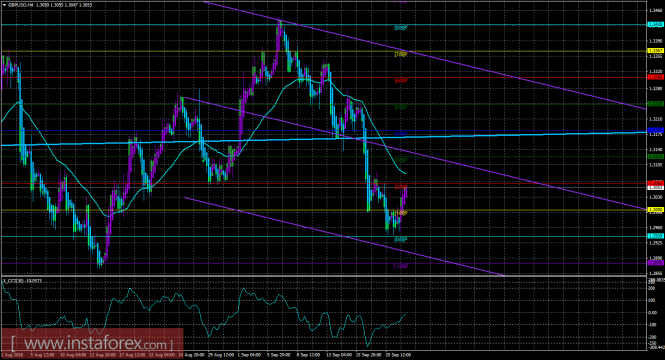Click the red 1.3062 price axis label
The height and width of the screenshot is (360, 665).
click(x=655, y=183)
